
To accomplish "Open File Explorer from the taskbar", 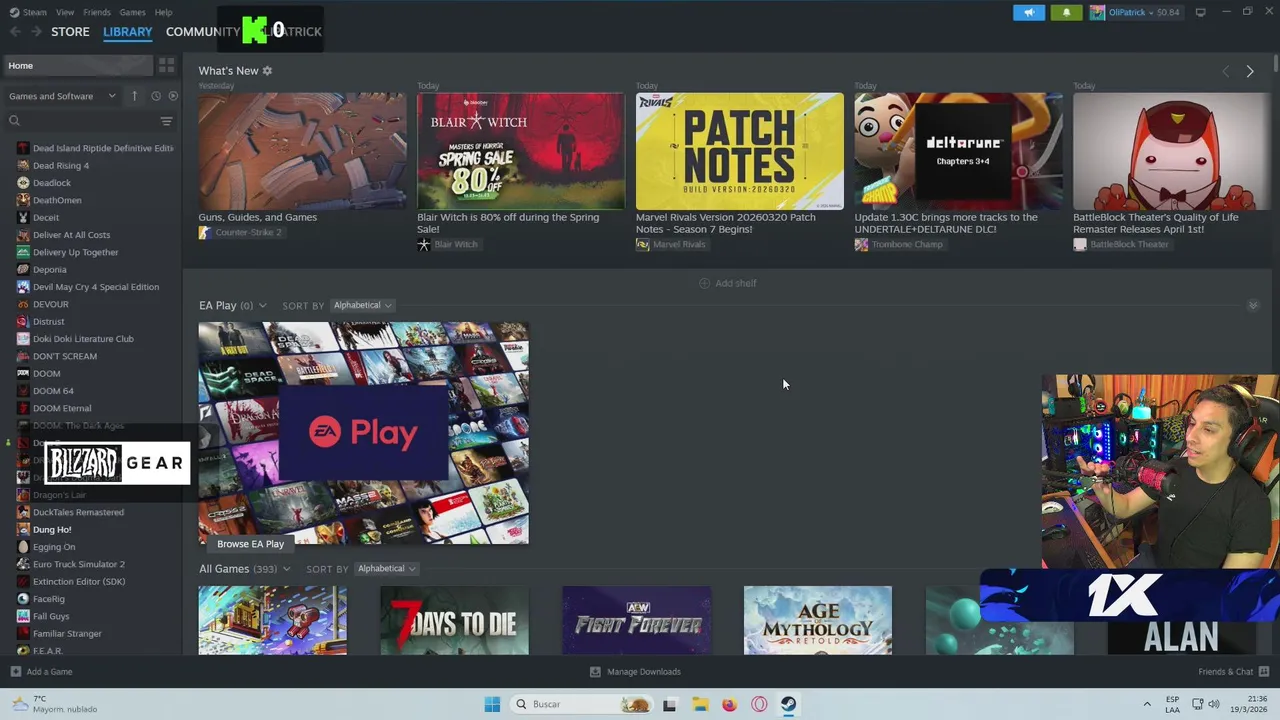I will [700, 704].
